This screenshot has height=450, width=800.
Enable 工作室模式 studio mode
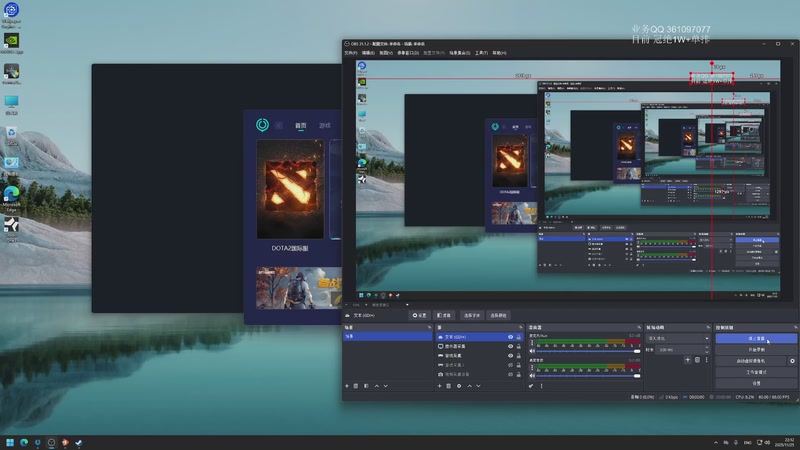pos(756,372)
